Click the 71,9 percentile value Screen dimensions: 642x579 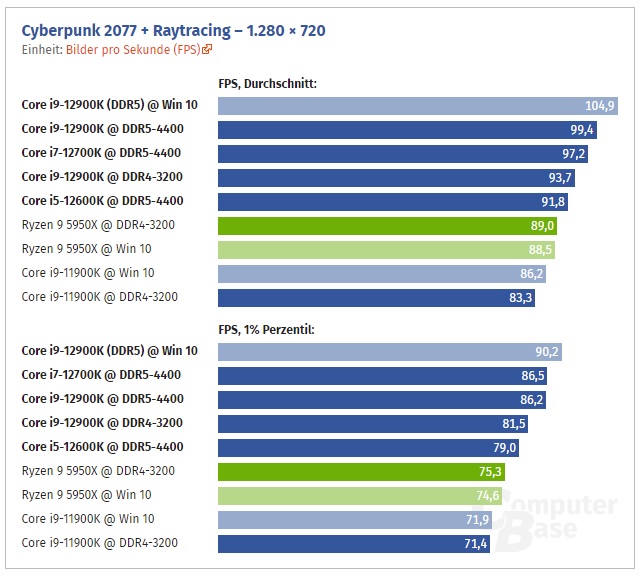click(x=477, y=520)
